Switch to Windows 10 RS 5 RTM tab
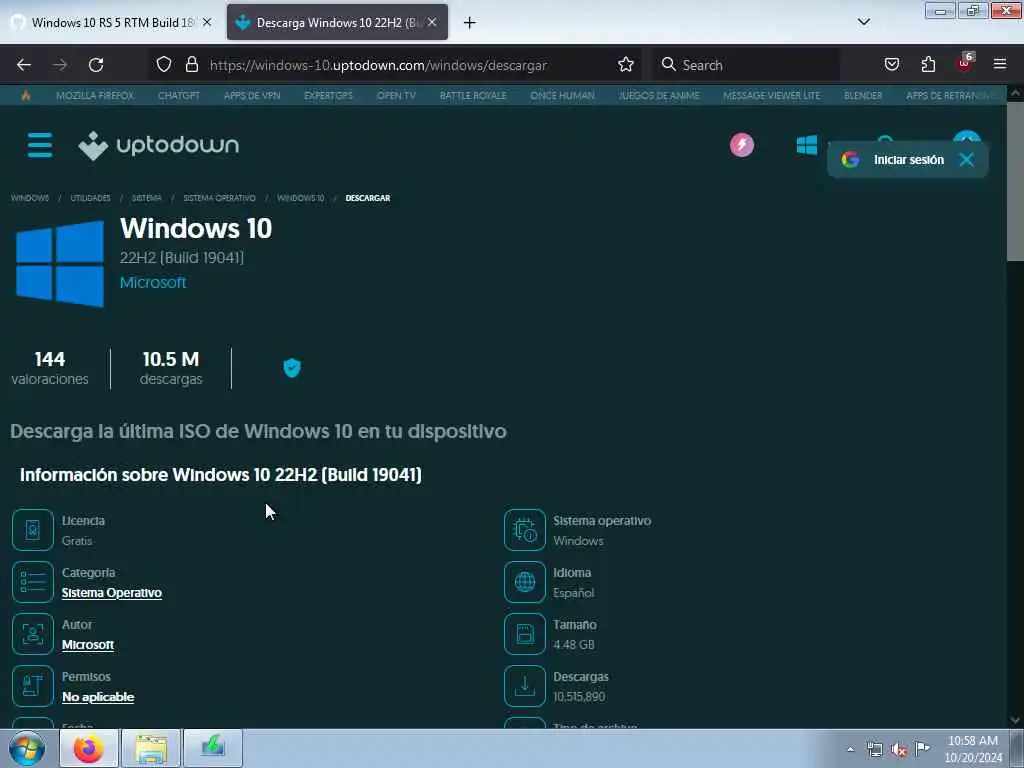 pos(112,23)
